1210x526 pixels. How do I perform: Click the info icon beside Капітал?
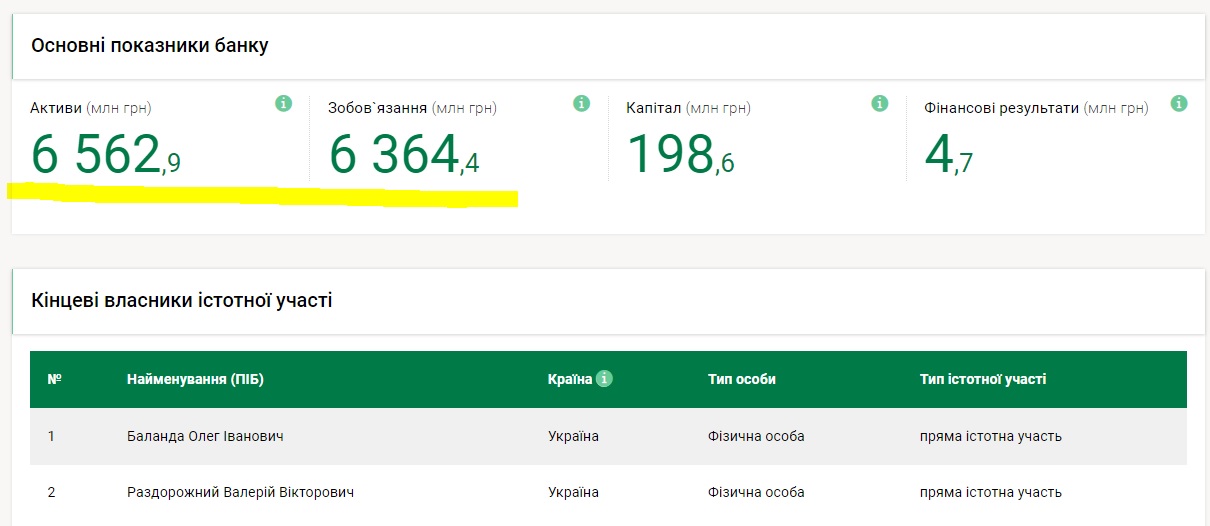click(x=880, y=103)
